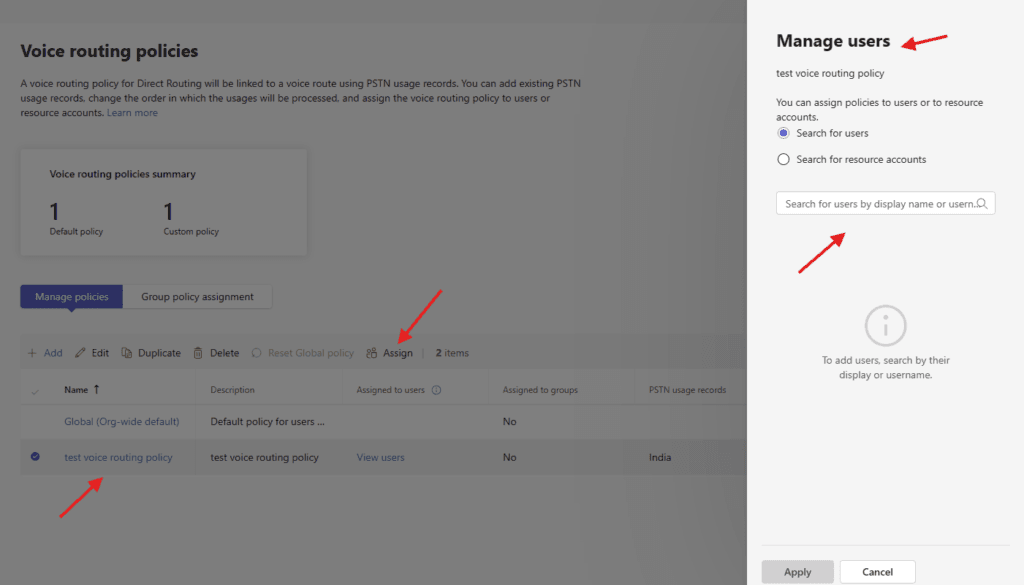The height and width of the screenshot is (585, 1024).
Task: Click the Reset Global policy icon
Action: coord(257,353)
